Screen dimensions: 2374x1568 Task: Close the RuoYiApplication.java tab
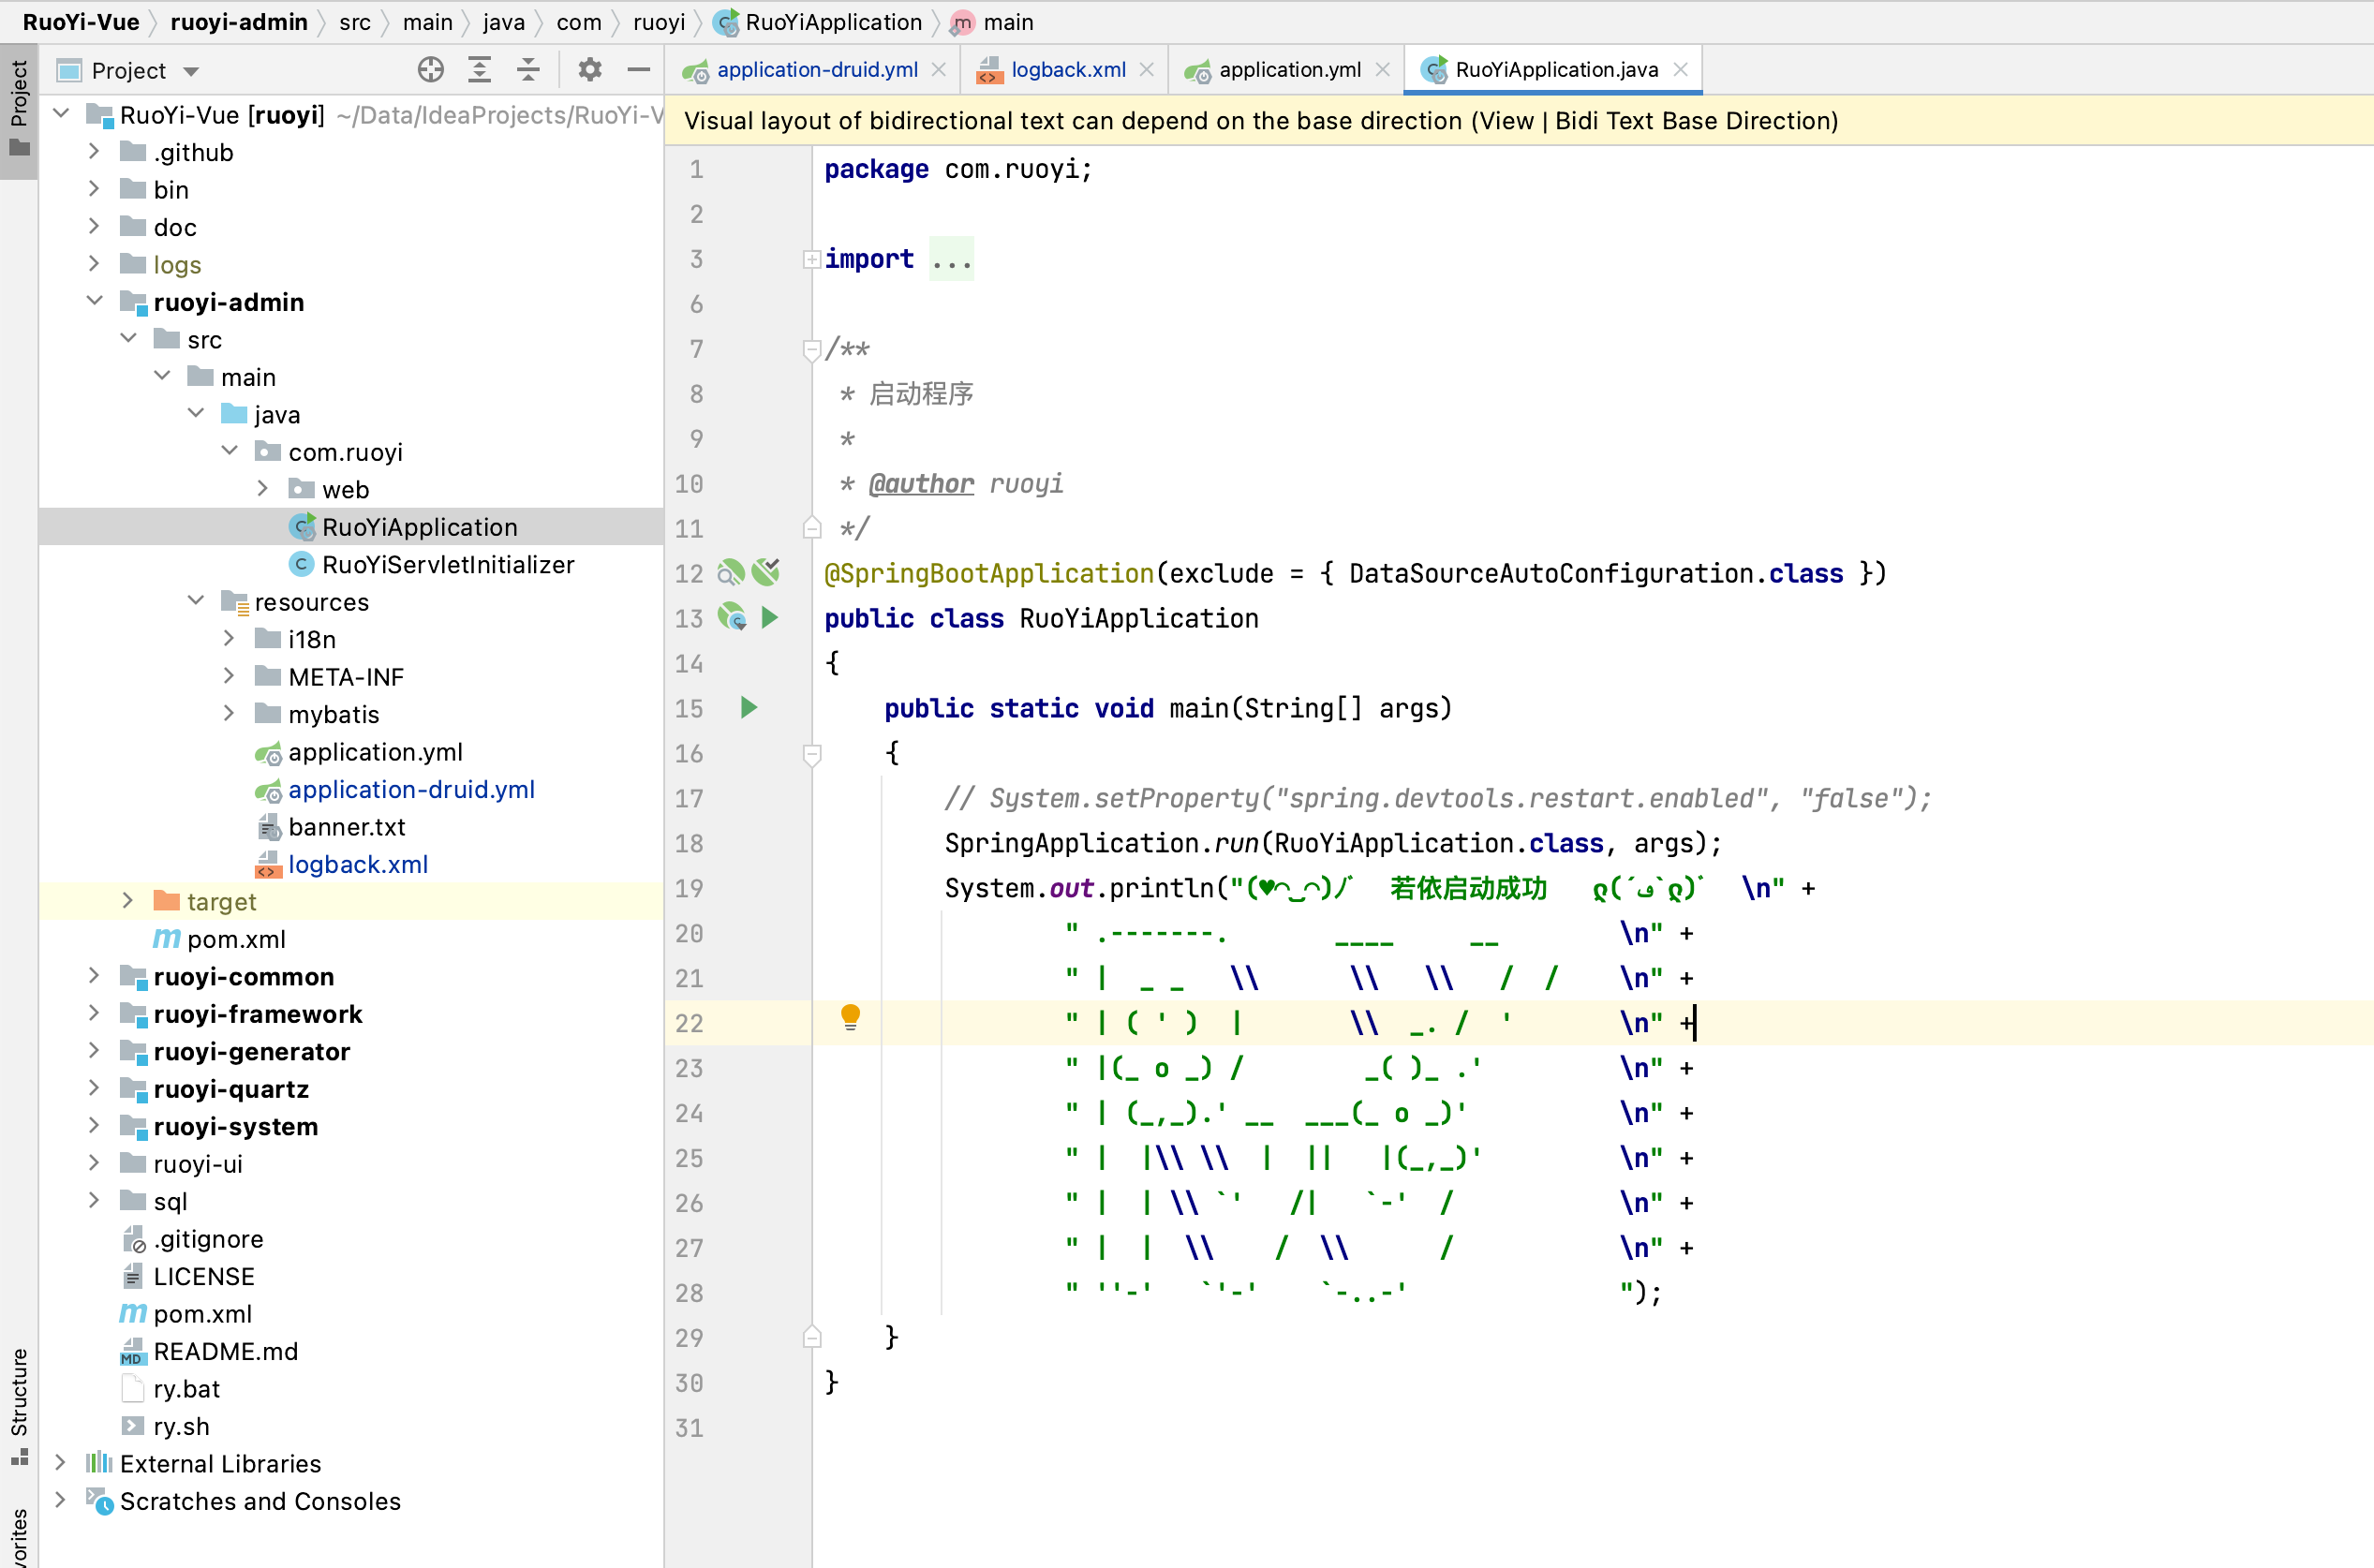coord(1681,70)
